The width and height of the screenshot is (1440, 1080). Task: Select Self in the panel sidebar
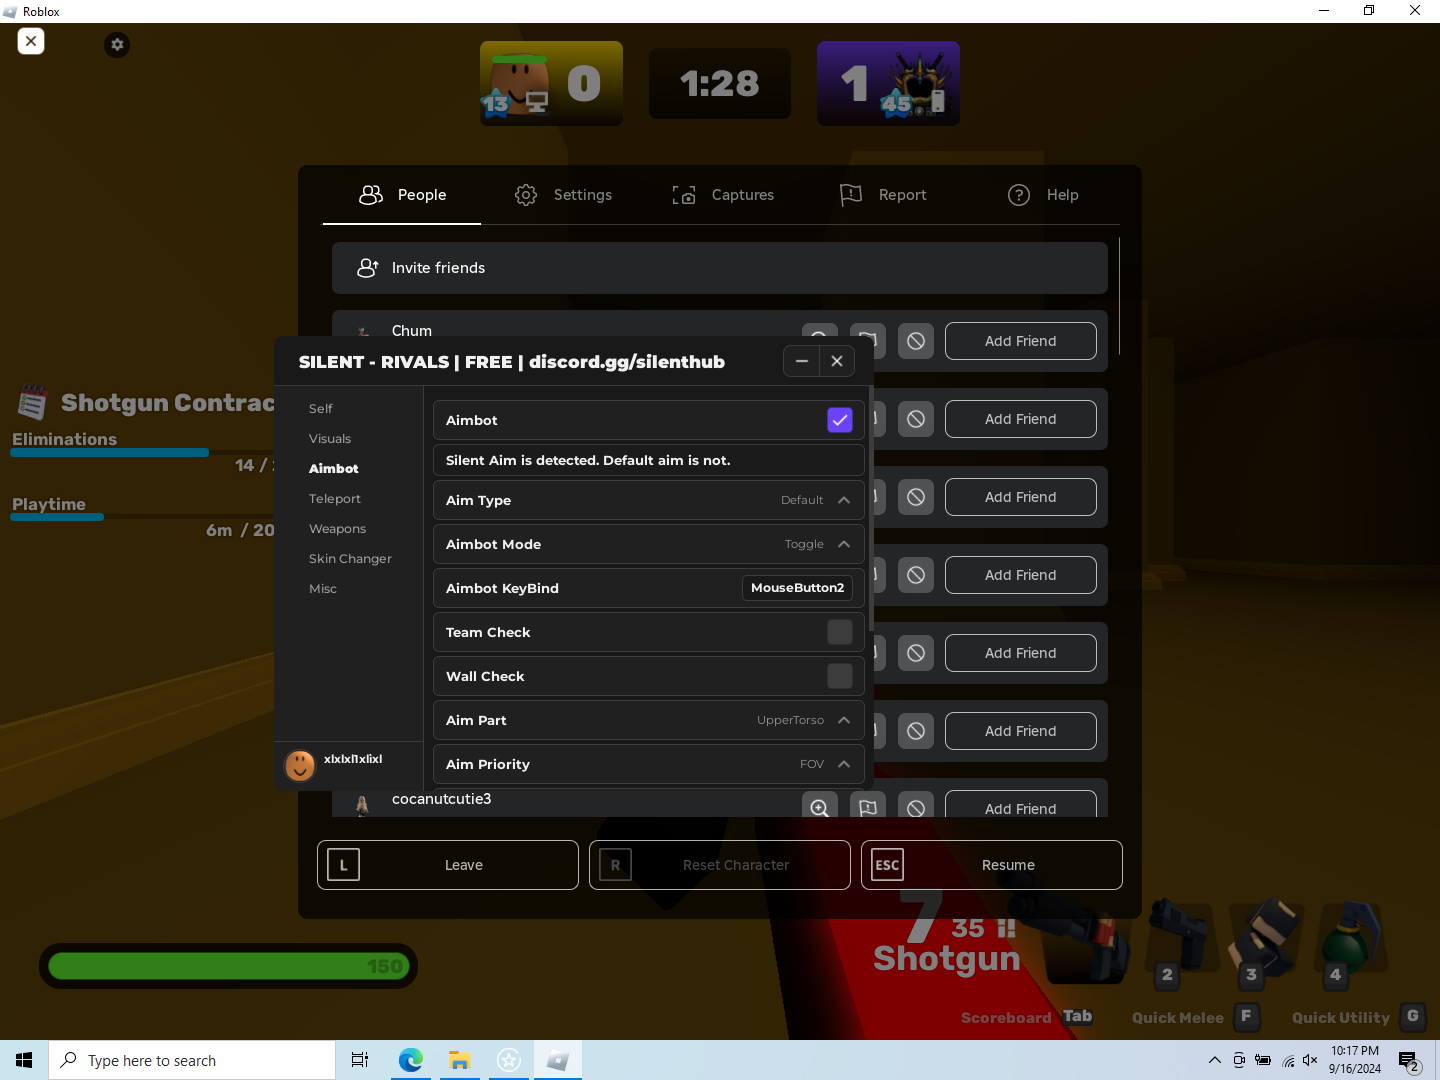click(321, 409)
